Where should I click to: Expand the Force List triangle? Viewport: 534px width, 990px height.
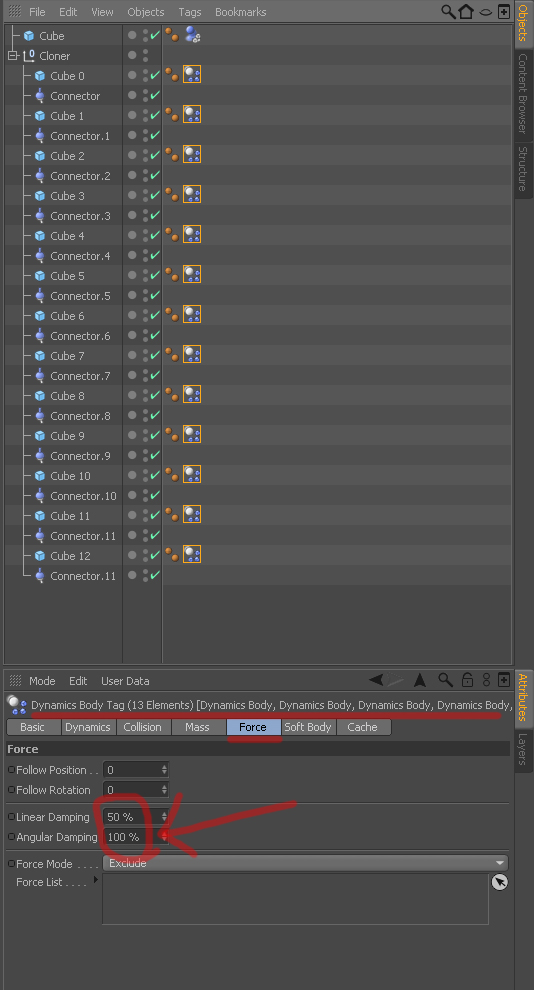(x=96, y=880)
